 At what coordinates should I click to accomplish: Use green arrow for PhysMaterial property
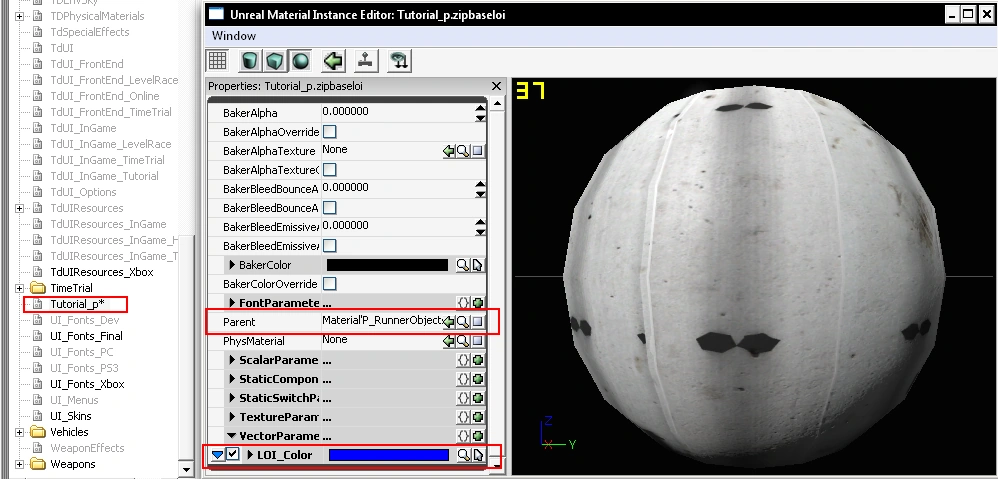[x=449, y=341]
